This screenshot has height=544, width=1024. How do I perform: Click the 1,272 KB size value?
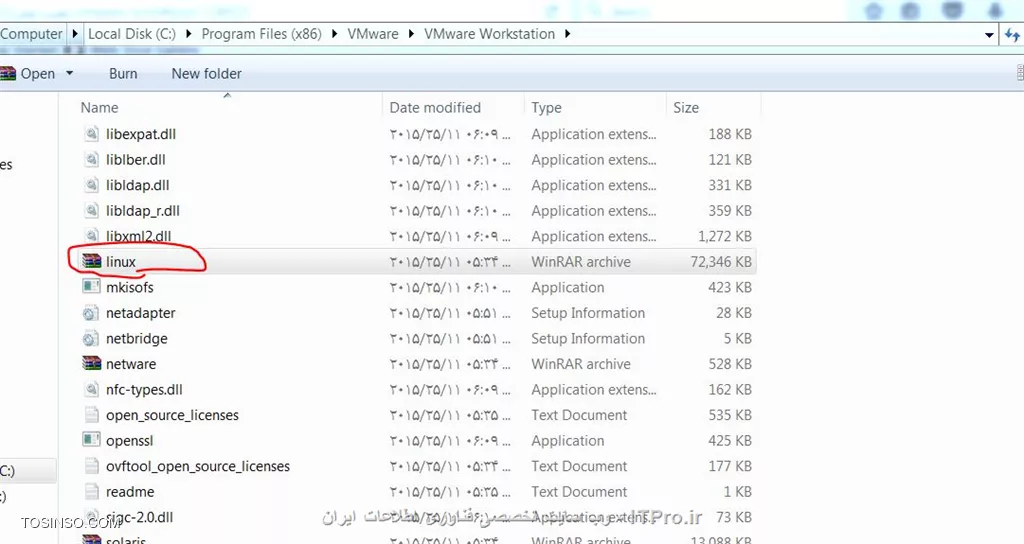click(725, 236)
